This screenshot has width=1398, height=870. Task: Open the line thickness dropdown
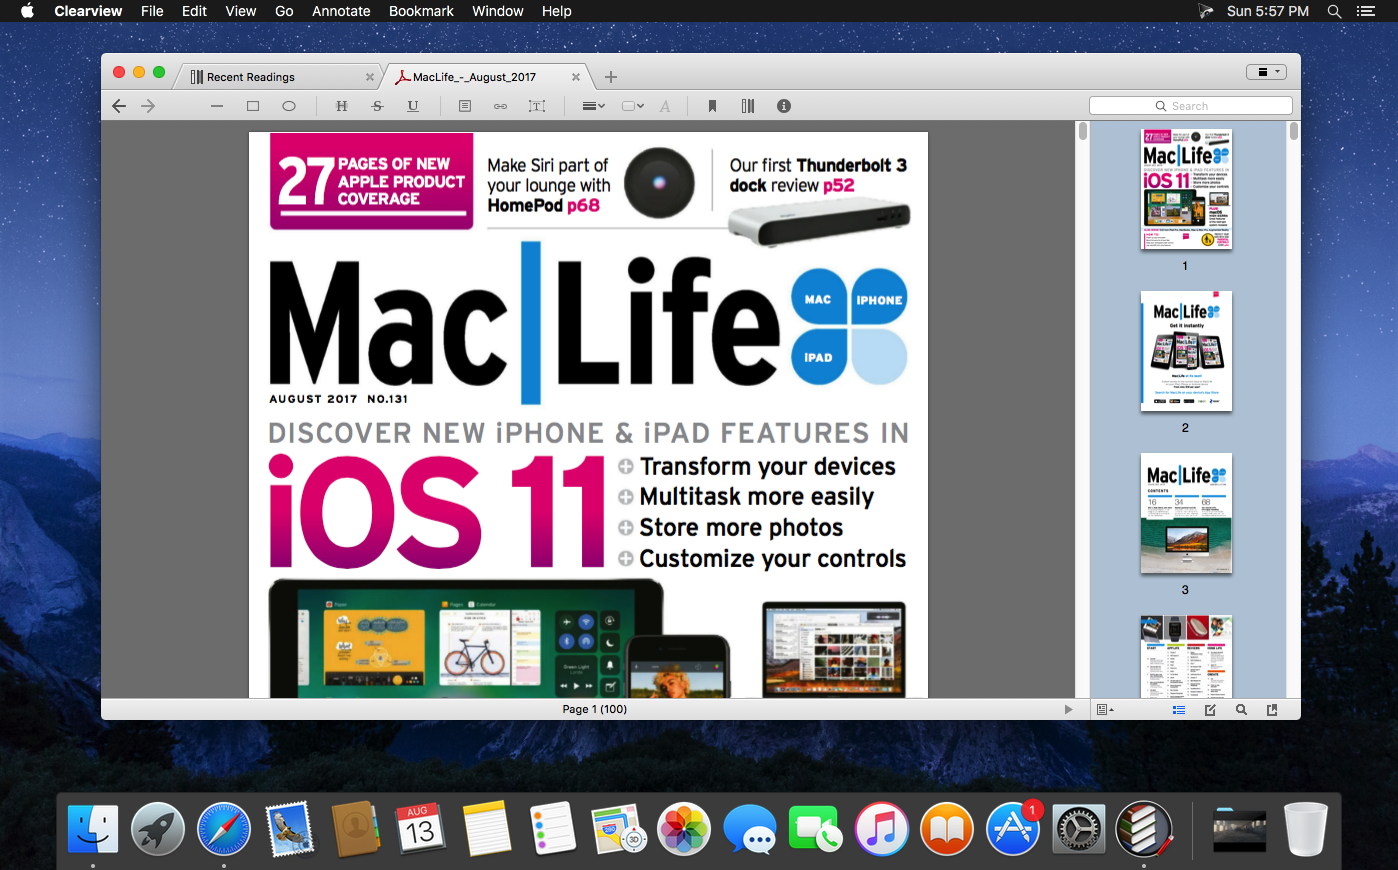pos(593,106)
